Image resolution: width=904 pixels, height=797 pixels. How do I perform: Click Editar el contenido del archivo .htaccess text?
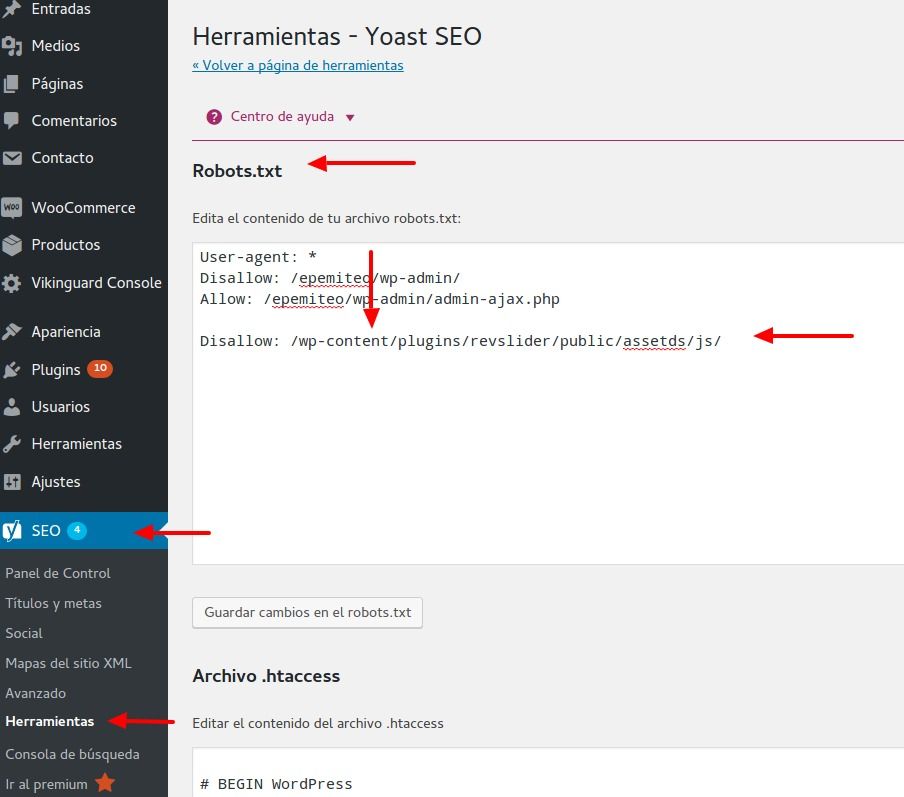click(x=318, y=723)
